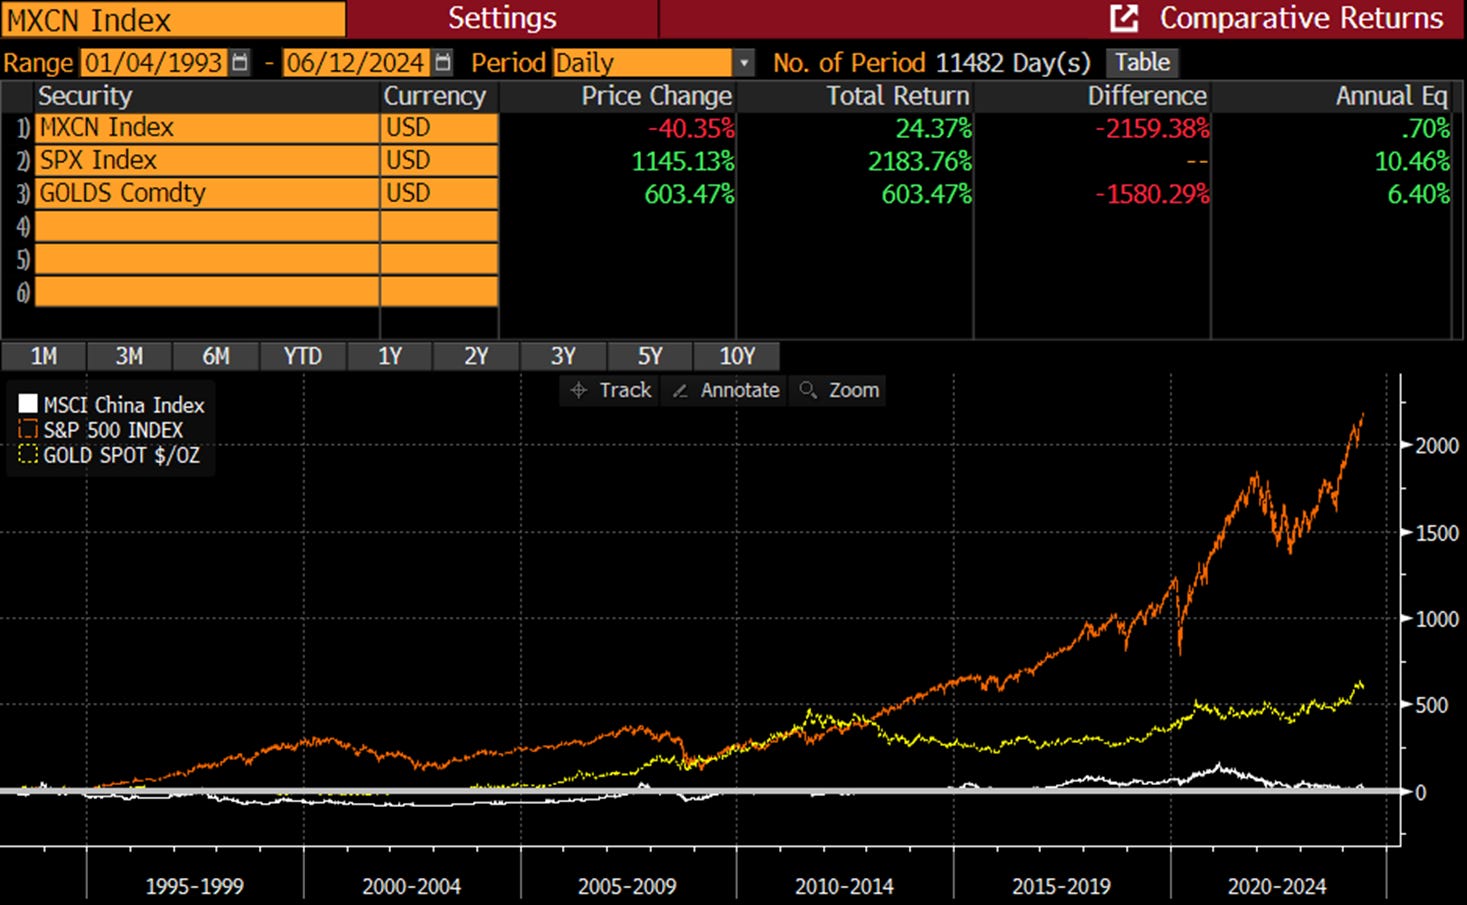Select the 6M range tab
The width and height of the screenshot is (1467, 905).
click(x=216, y=356)
